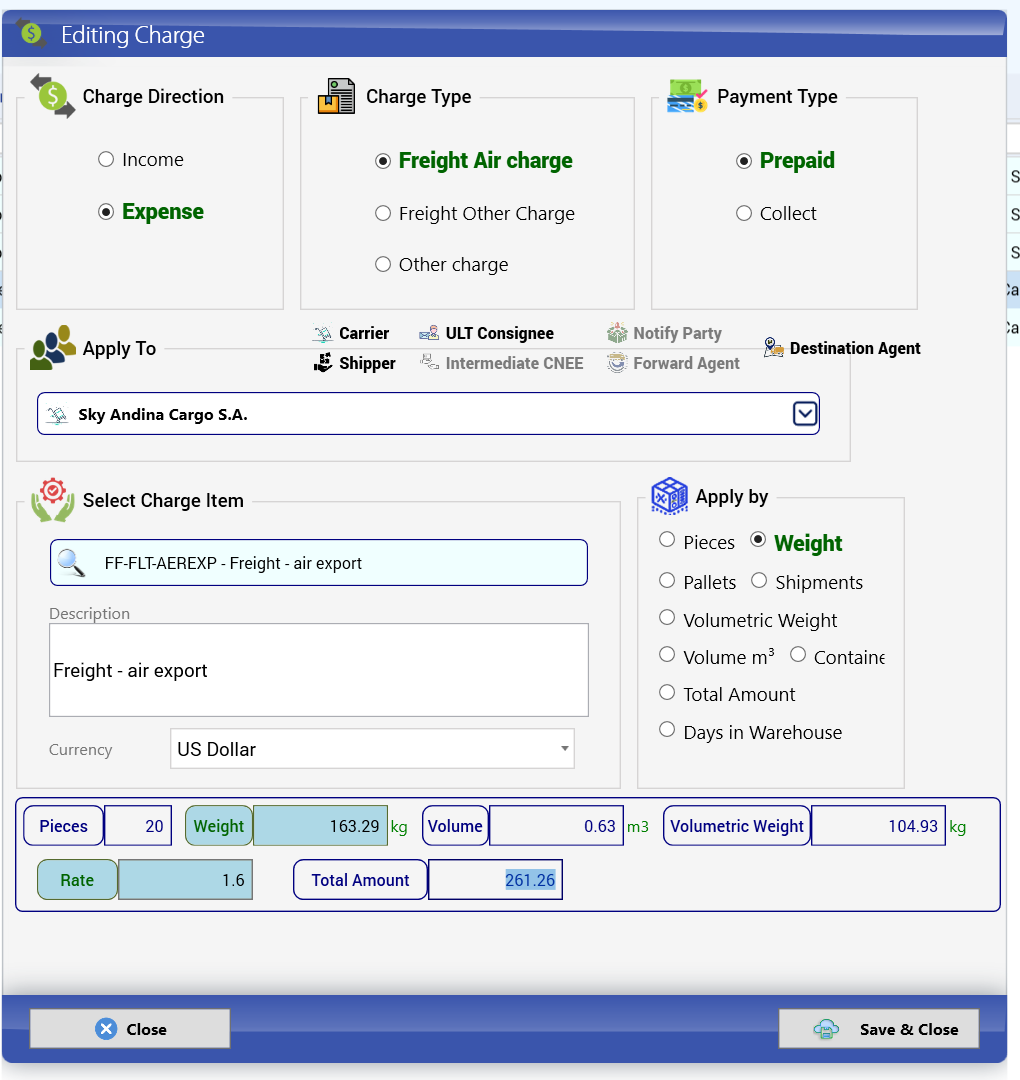Select Collect payment type

(744, 214)
